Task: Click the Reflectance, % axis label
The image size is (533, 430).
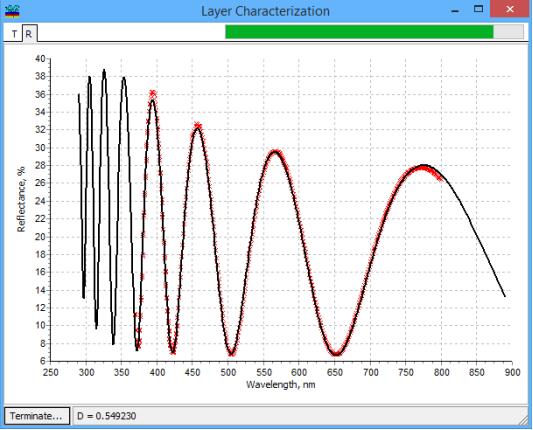Action: click(x=21, y=200)
